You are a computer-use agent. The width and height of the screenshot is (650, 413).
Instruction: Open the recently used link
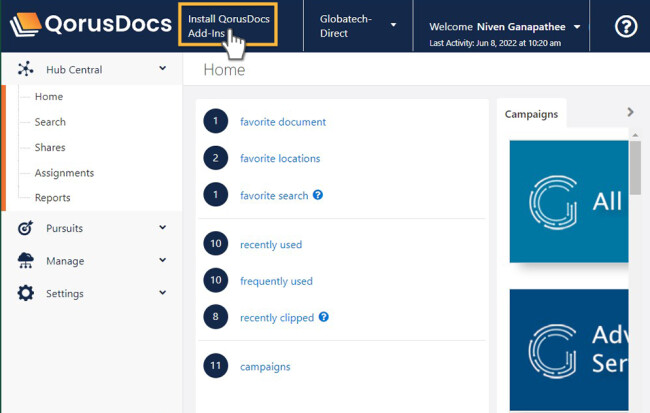271,245
